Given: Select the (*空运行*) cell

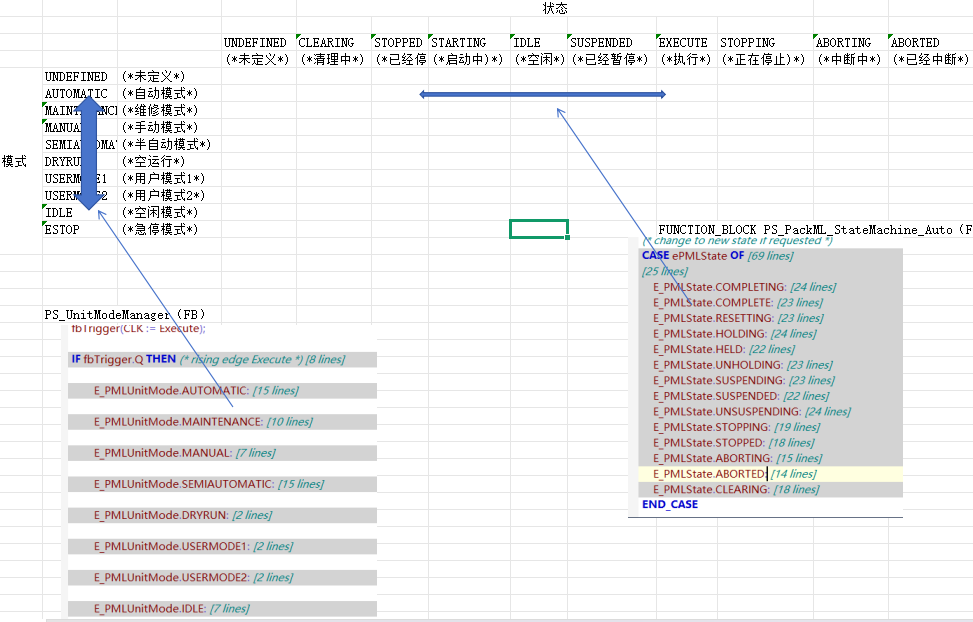Looking at the screenshot, I should pos(169,161).
